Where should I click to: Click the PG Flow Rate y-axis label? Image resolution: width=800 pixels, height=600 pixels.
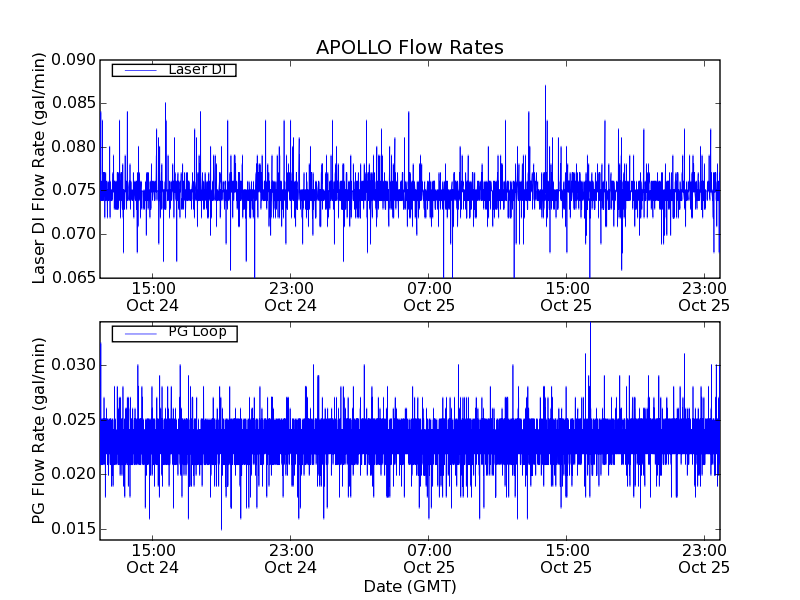point(40,430)
